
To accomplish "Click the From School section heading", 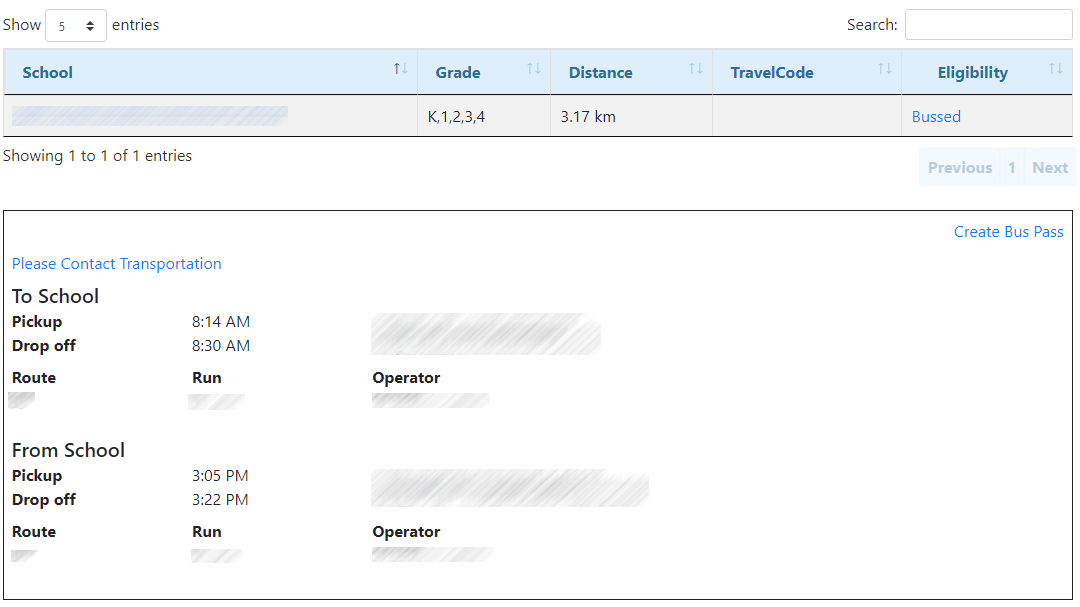I will click(68, 450).
